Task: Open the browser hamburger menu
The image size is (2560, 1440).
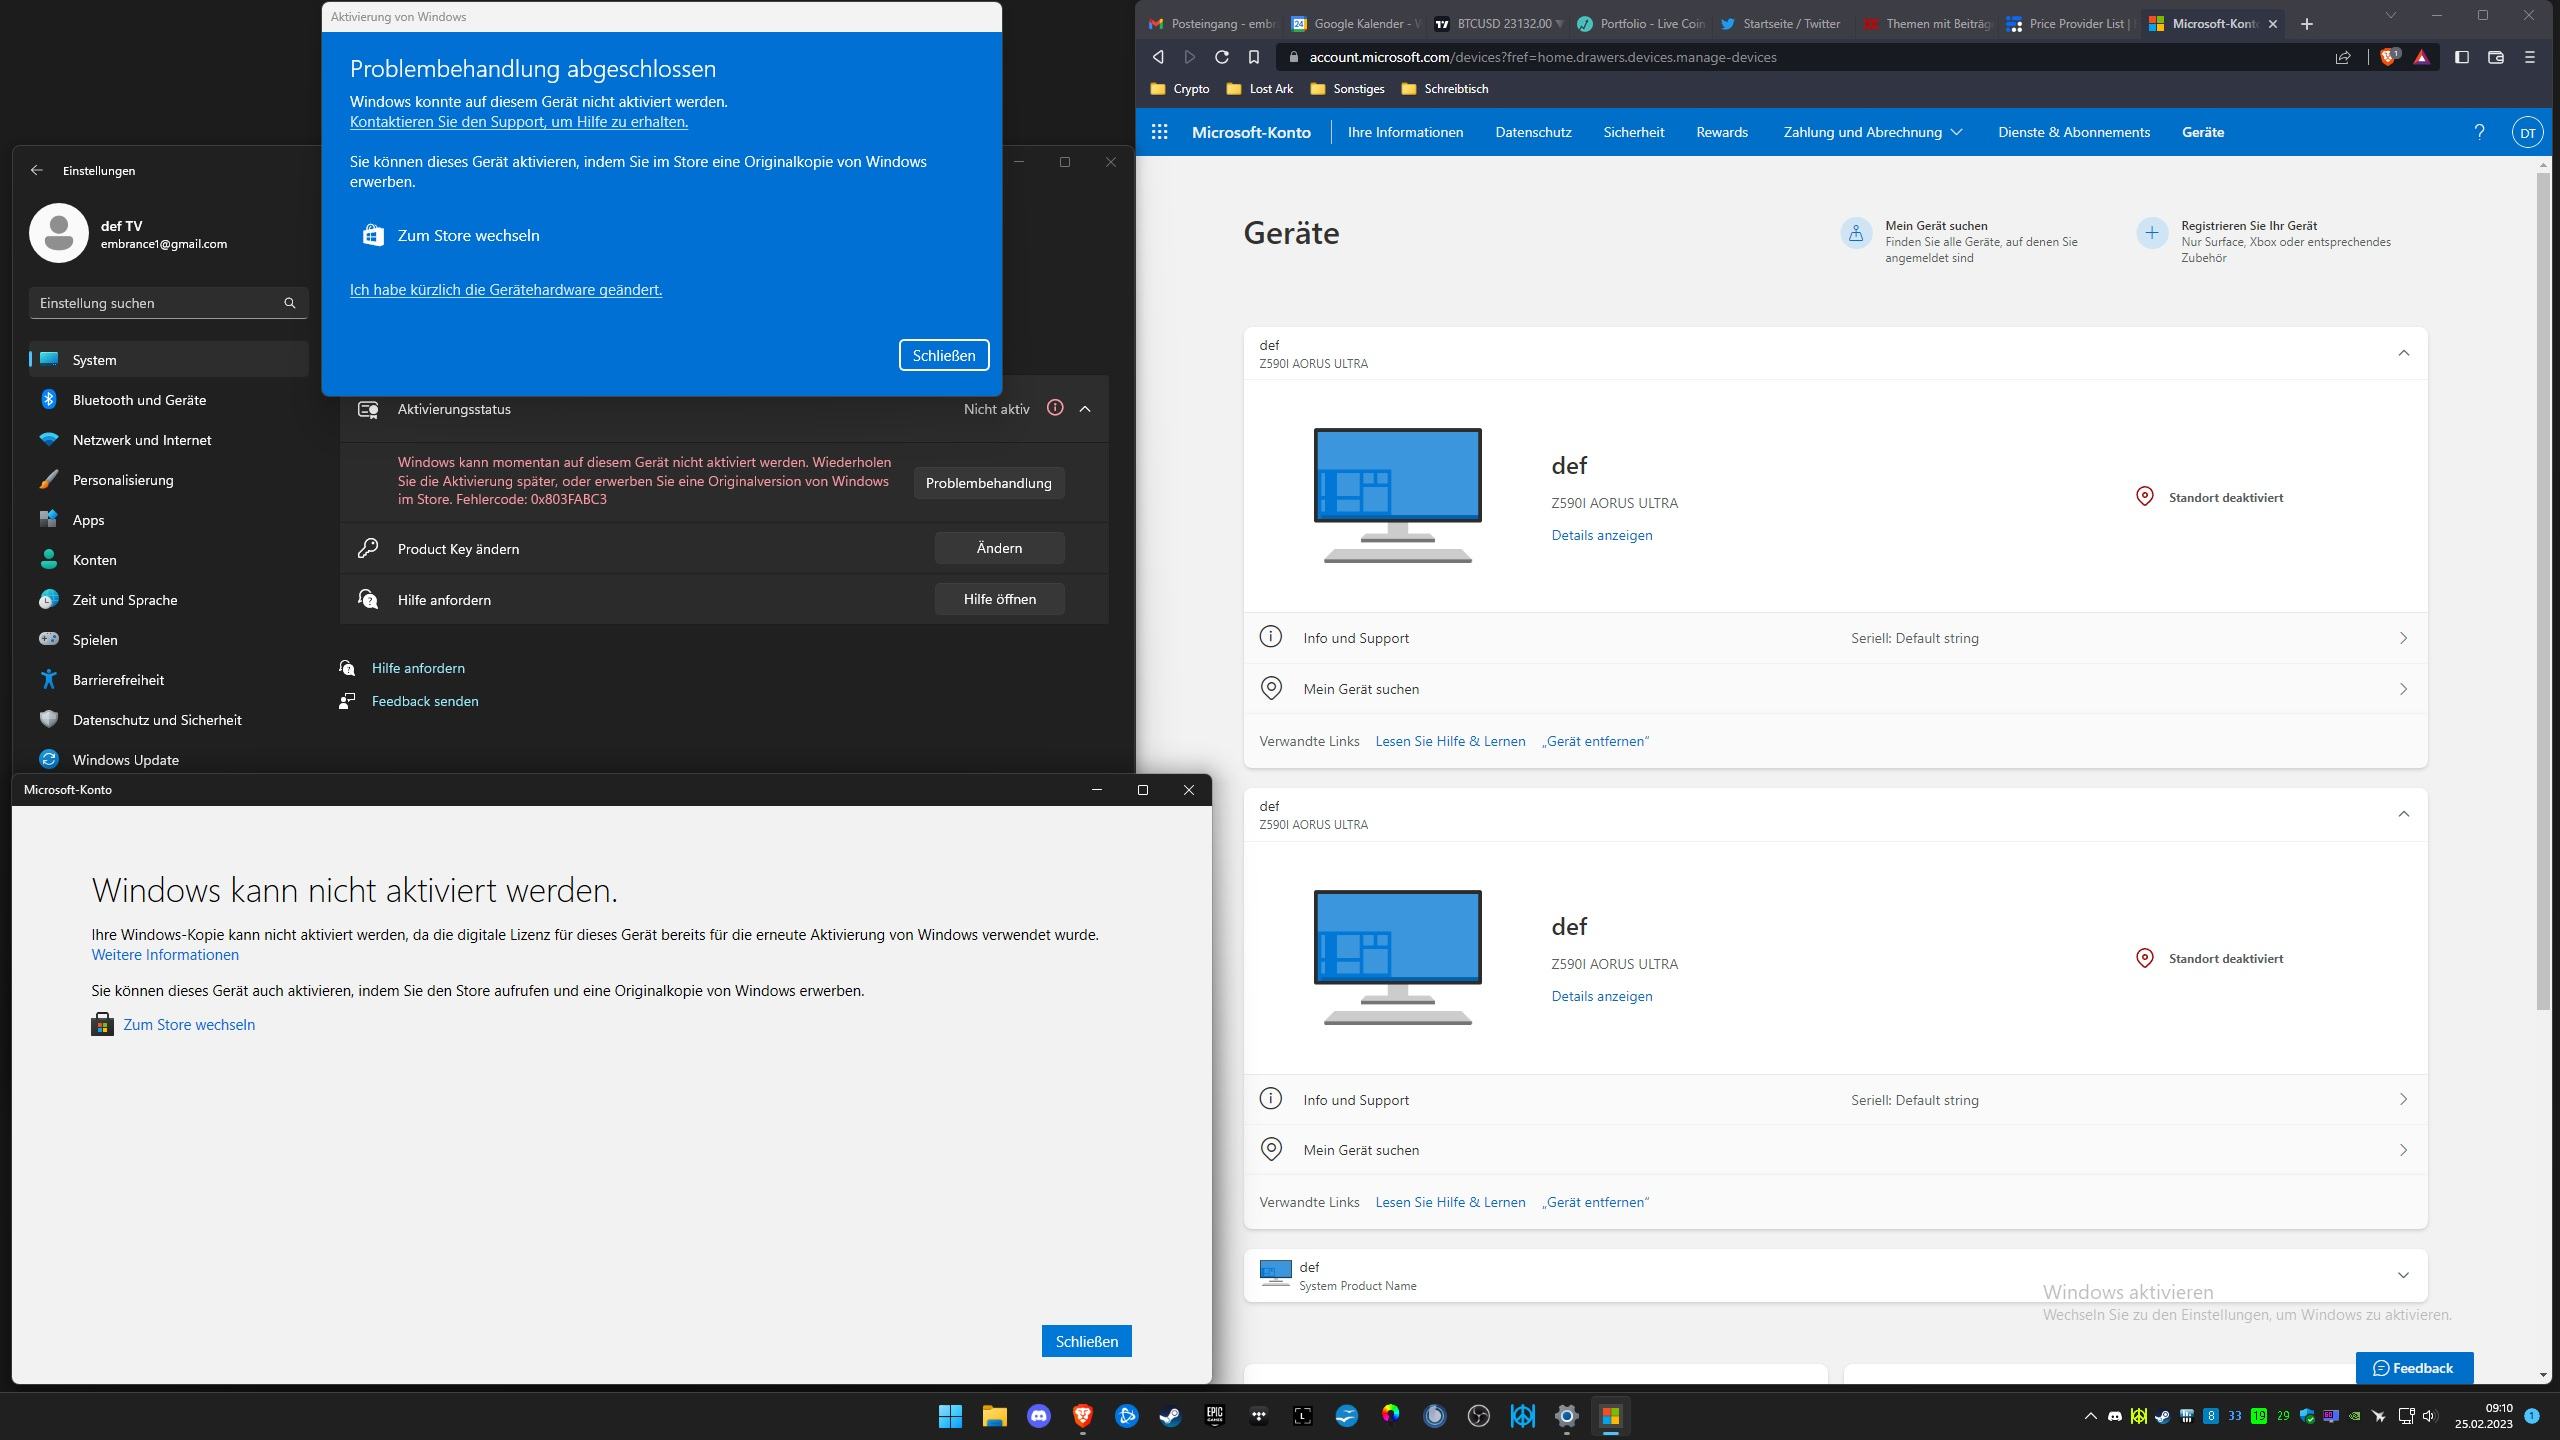Action: coord(2530,57)
